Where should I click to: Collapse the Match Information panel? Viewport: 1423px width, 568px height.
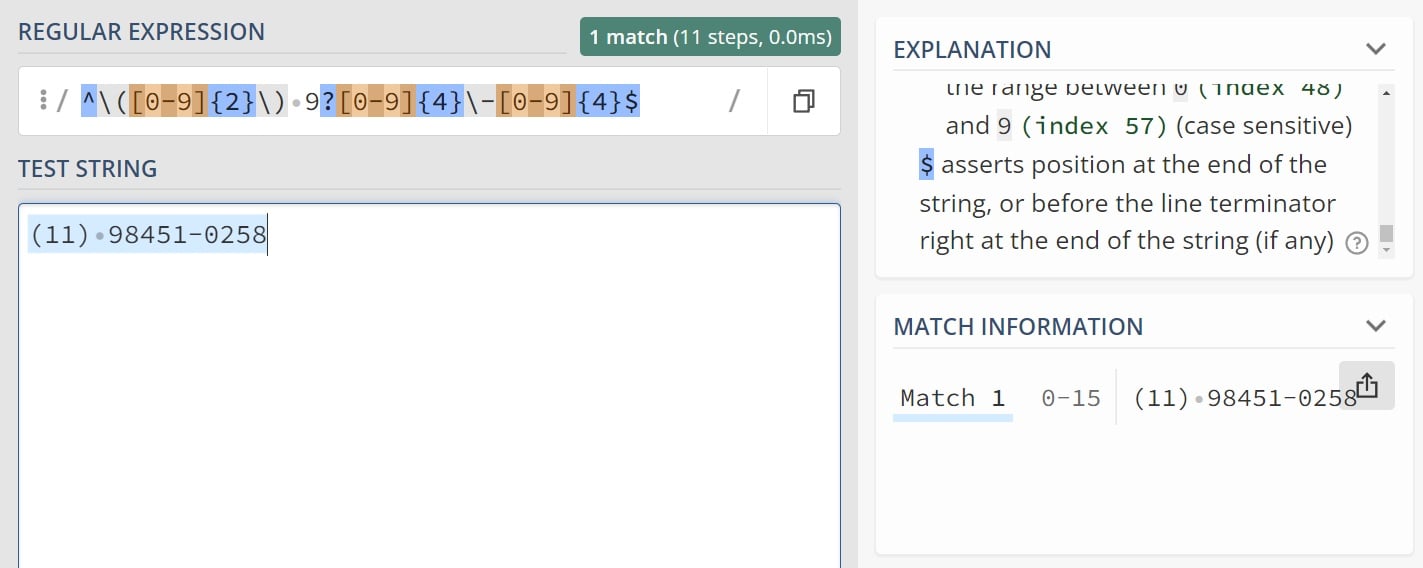pyautogui.click(x=1376, y=325)
